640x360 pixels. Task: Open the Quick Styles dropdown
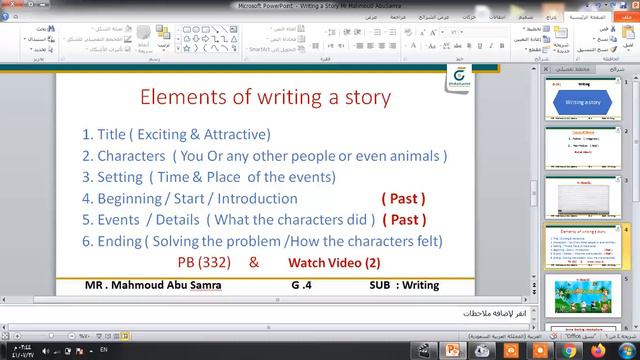pyautogui.click(x=143, y=39)
